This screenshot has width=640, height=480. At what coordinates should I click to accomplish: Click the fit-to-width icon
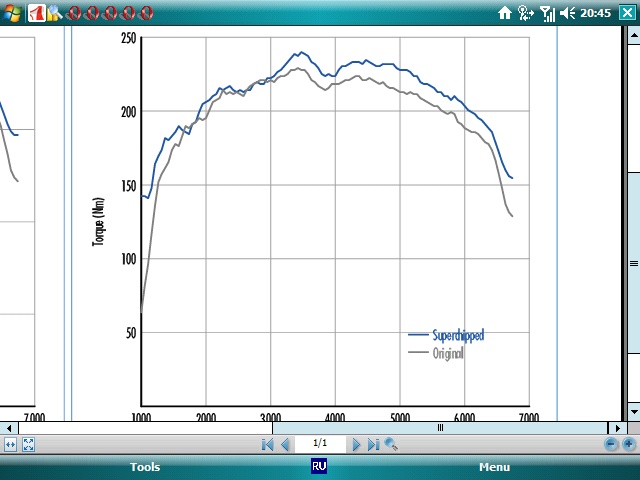(x=10, y=444)
